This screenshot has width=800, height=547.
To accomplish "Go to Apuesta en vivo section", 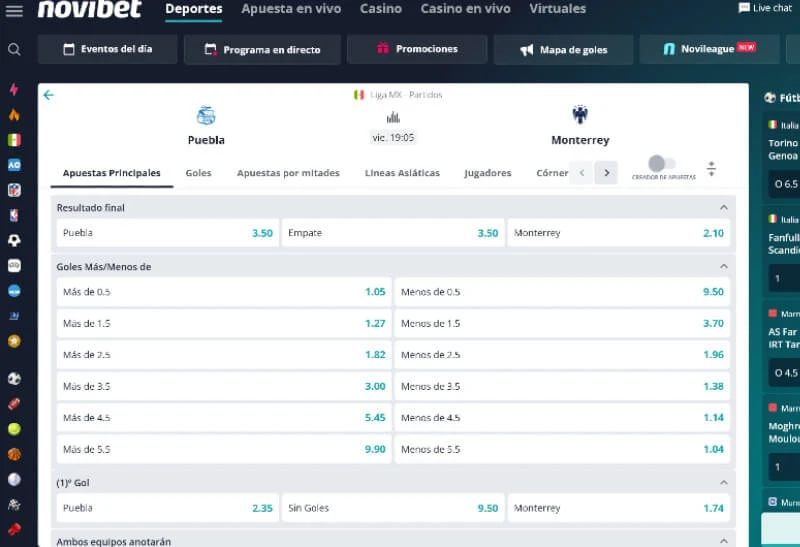I will (x=291, y=9).
